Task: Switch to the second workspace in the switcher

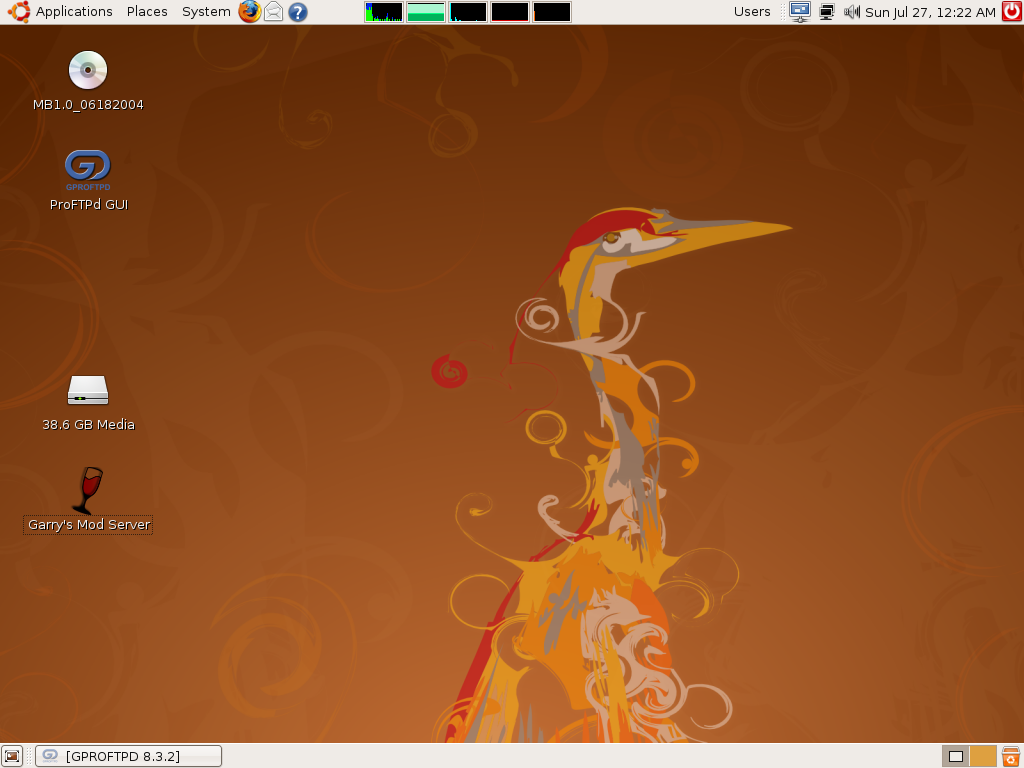Action: click(983, 757)
